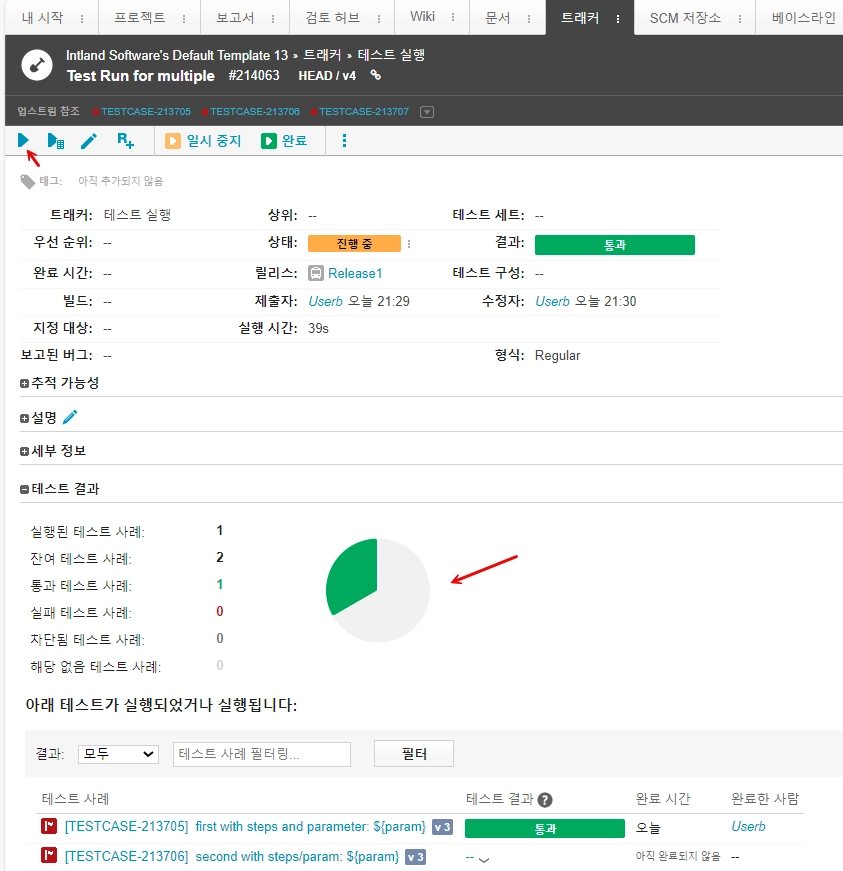Open the 프로젝트 tab's three-dot menu
Screen dimensions: 843x871
[x=184, y=19]
